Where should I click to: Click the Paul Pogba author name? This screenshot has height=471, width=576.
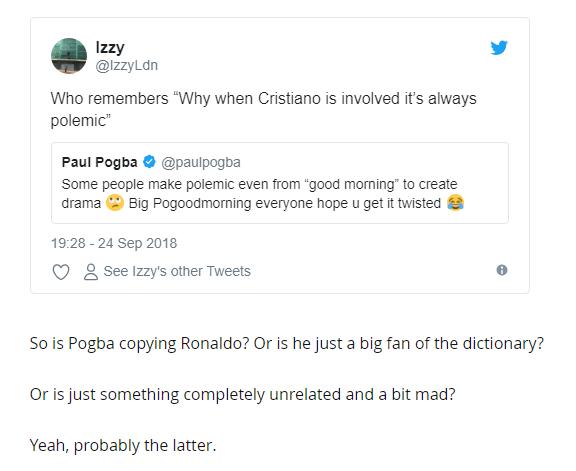click(99, 162)
